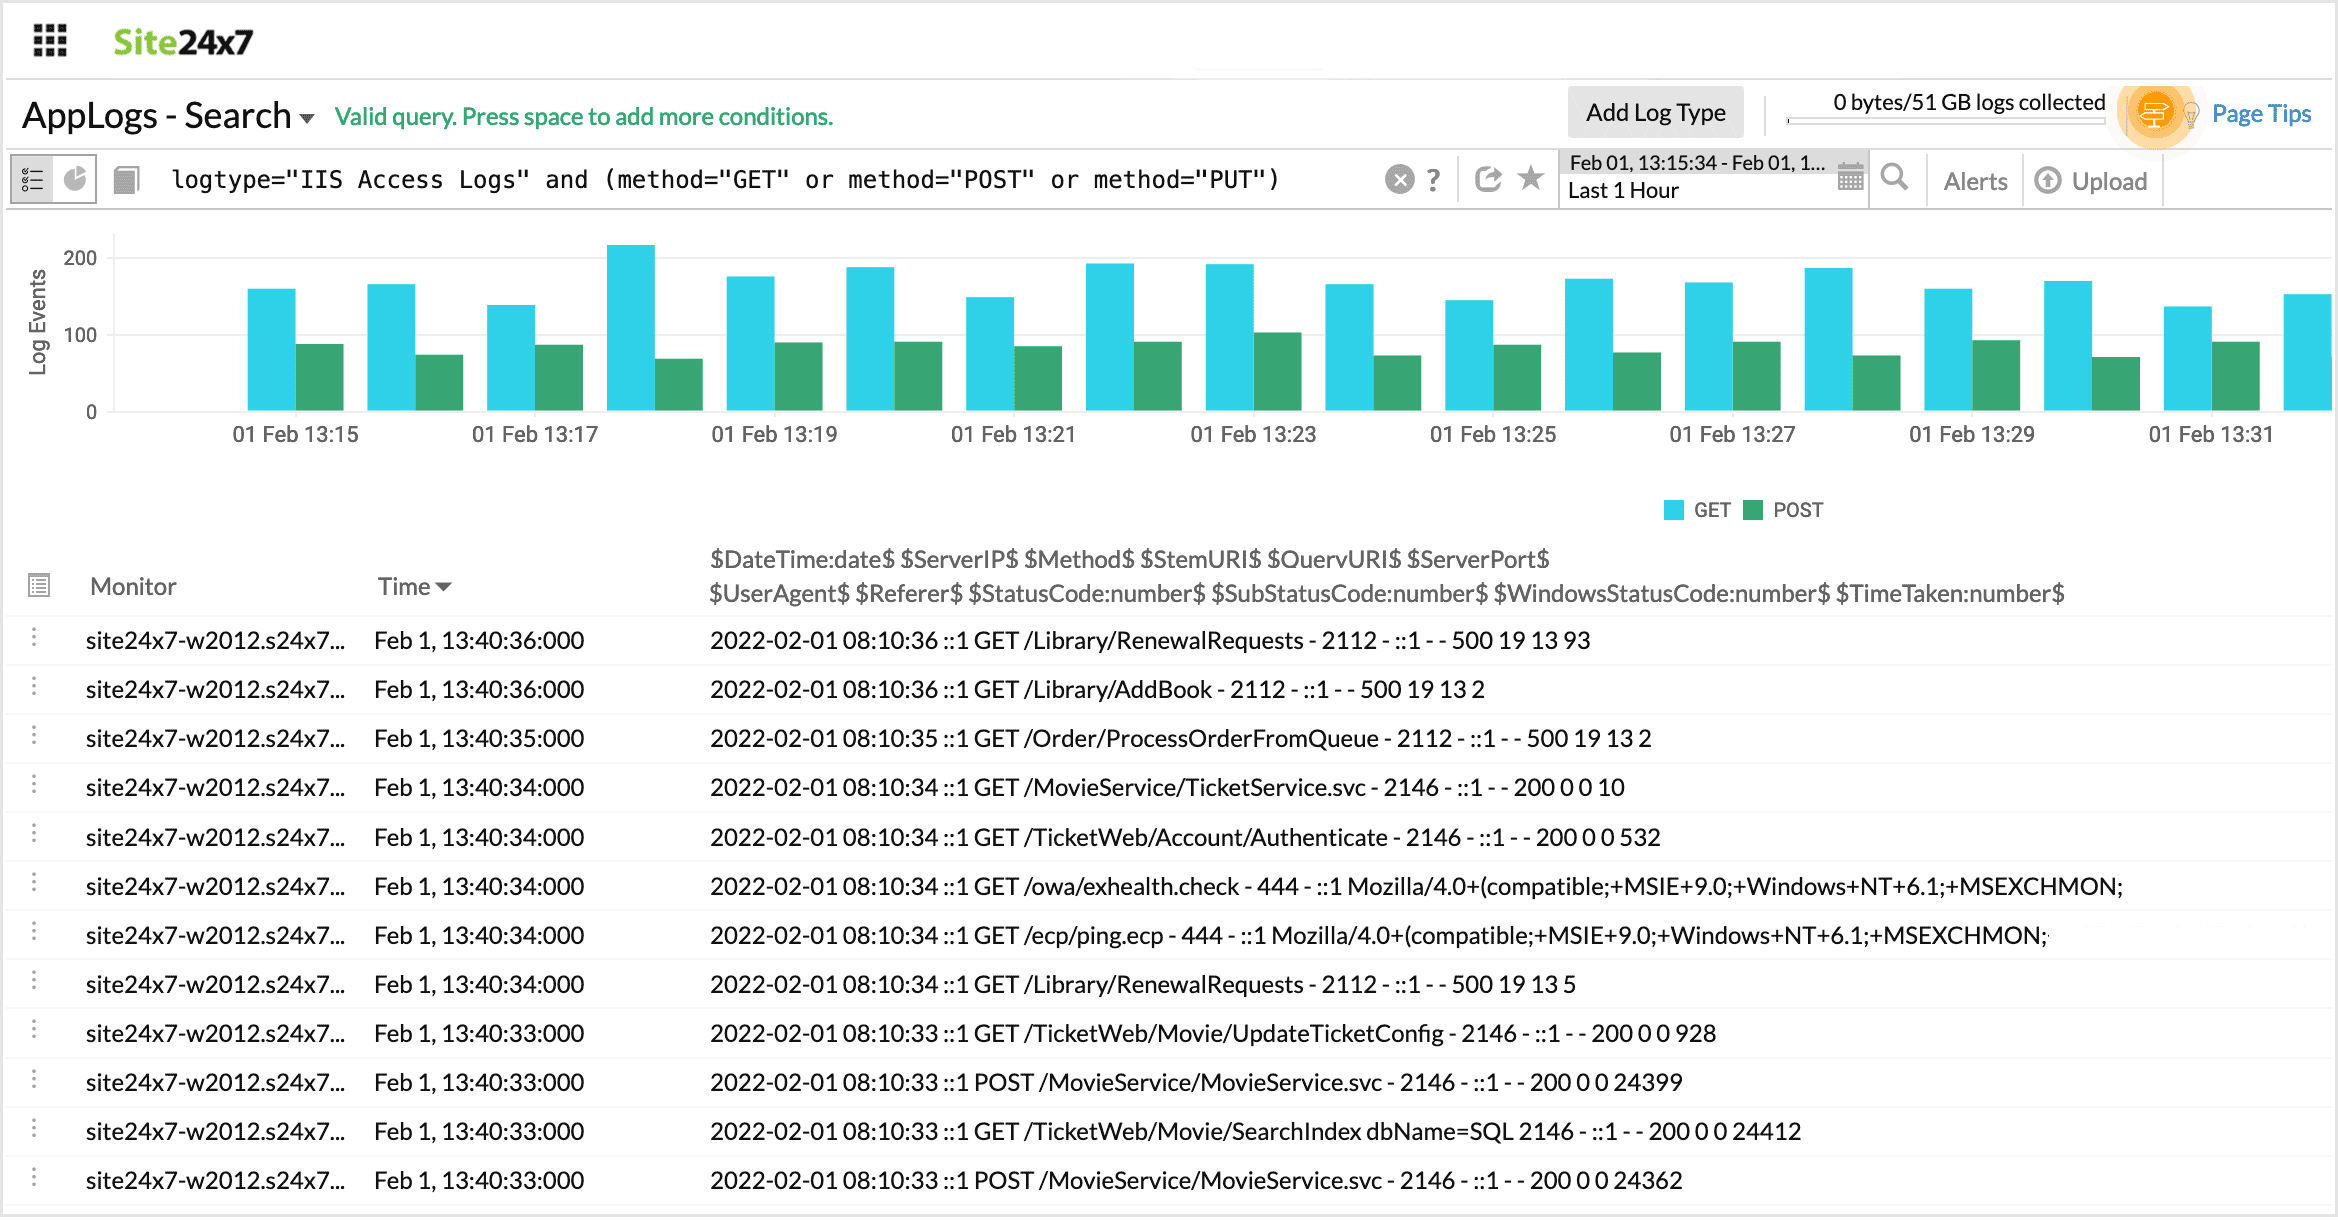This screenshot has width=2338, height=1221.
Task: Open the Alerts tab
Action: [1975, 181]
